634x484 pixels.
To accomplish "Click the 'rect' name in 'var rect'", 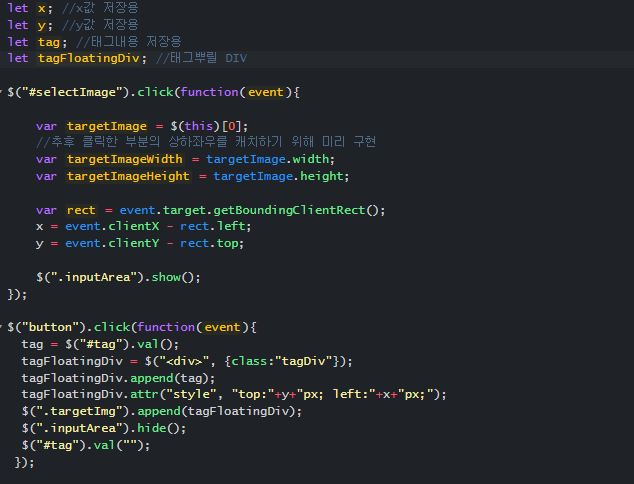I will 81,210.
